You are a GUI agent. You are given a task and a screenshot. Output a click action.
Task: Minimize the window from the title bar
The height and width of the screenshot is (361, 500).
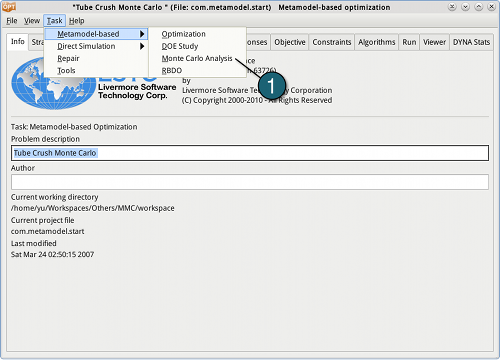[465, 7]
